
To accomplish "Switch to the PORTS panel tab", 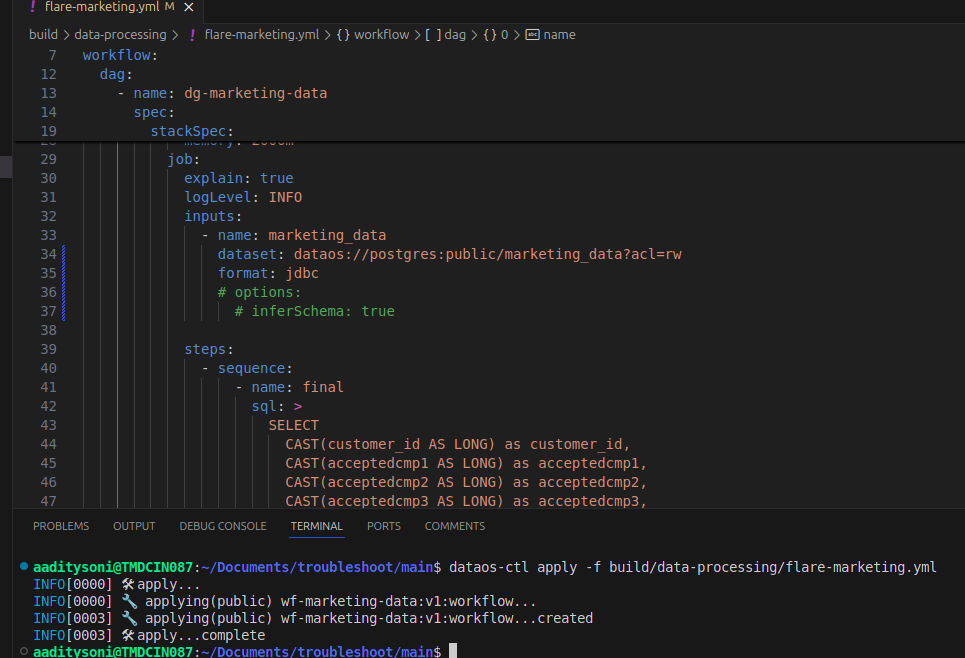I will point(383,526).
